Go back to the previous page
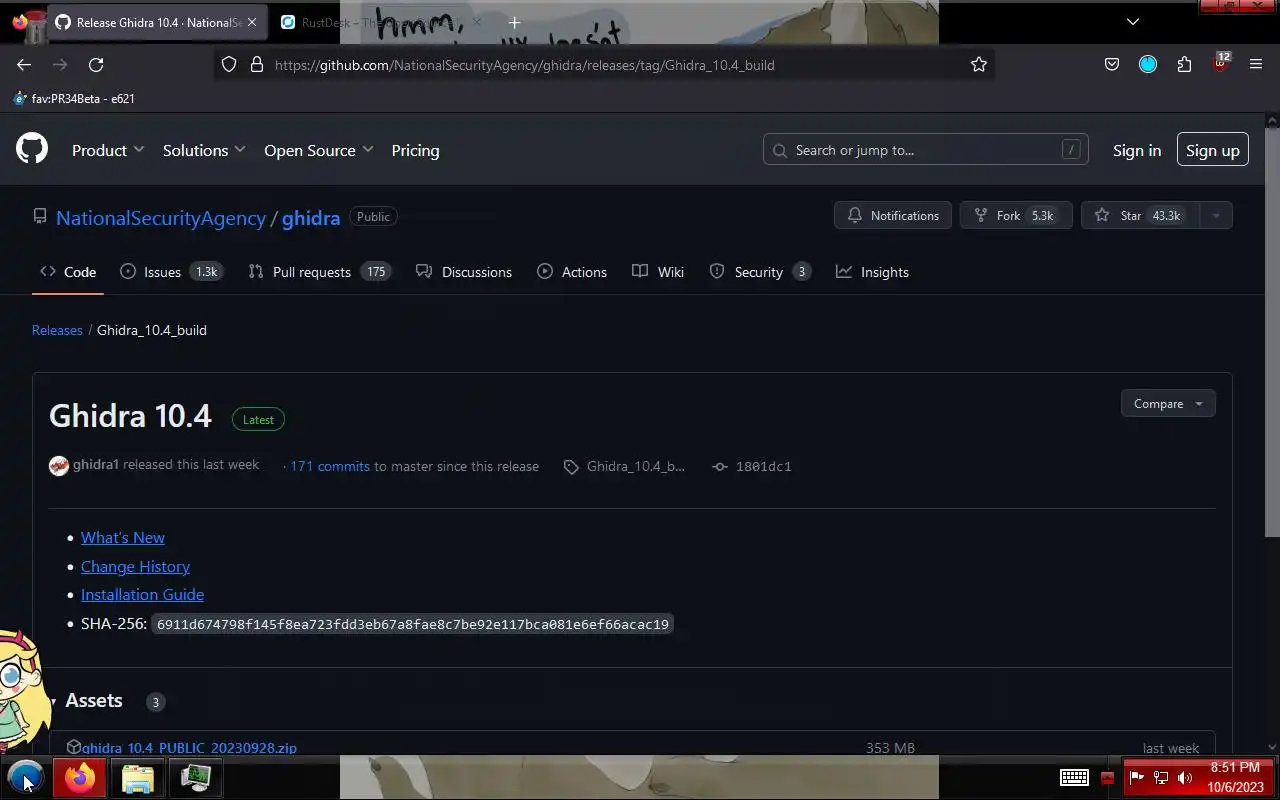 [24, 65]
